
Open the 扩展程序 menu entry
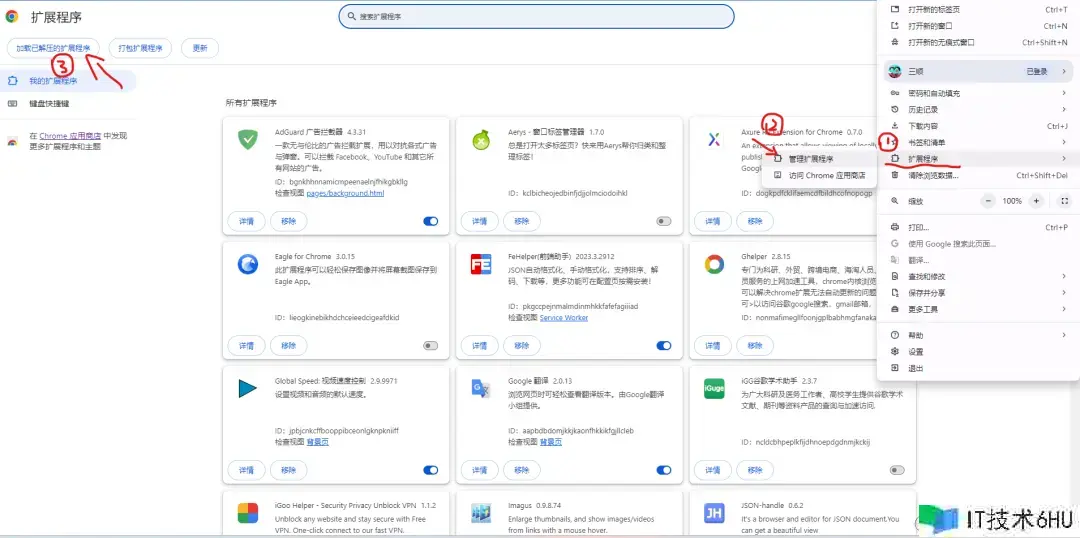click(x=978, y=159)
